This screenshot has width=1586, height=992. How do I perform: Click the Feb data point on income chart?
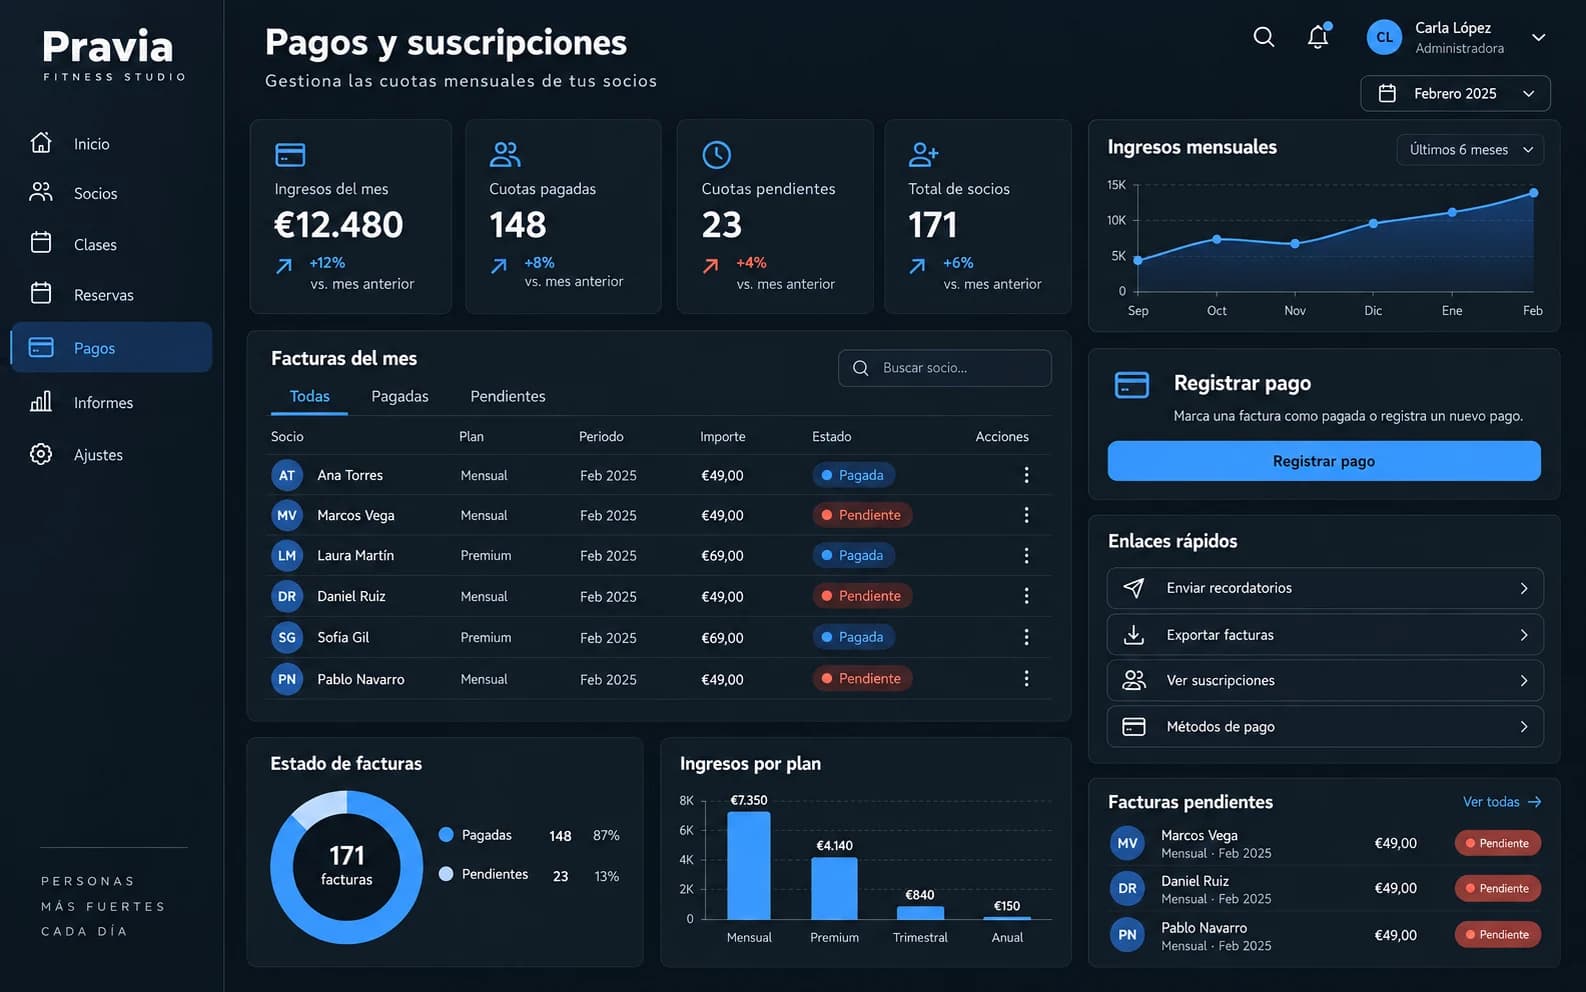click(1534, 193)
